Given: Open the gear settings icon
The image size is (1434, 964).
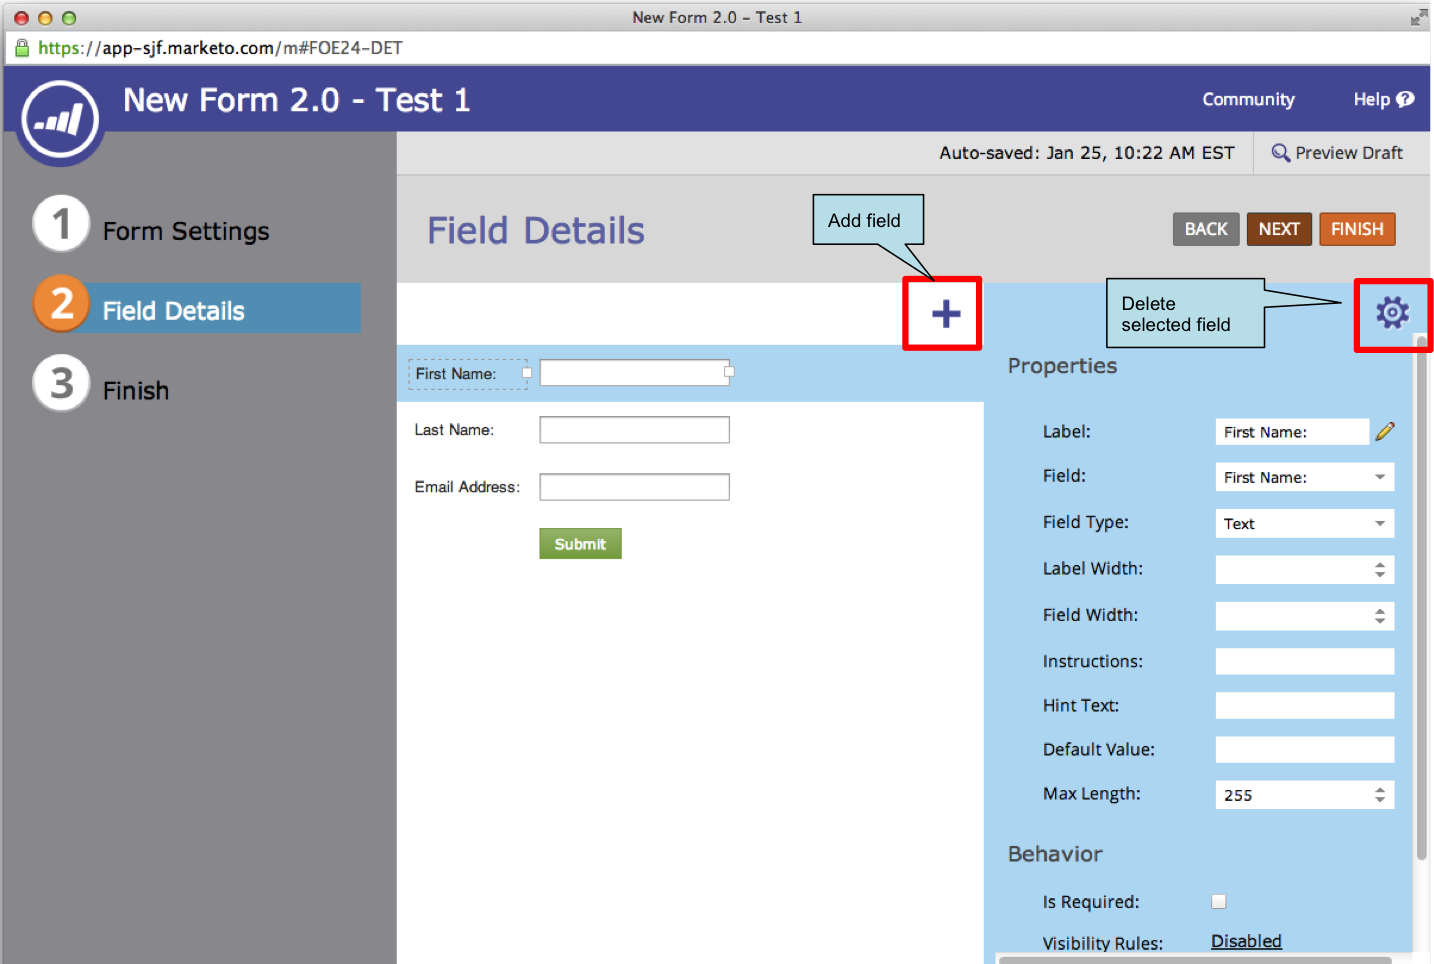Looking at the screenshot, I should pos(1391,313).
